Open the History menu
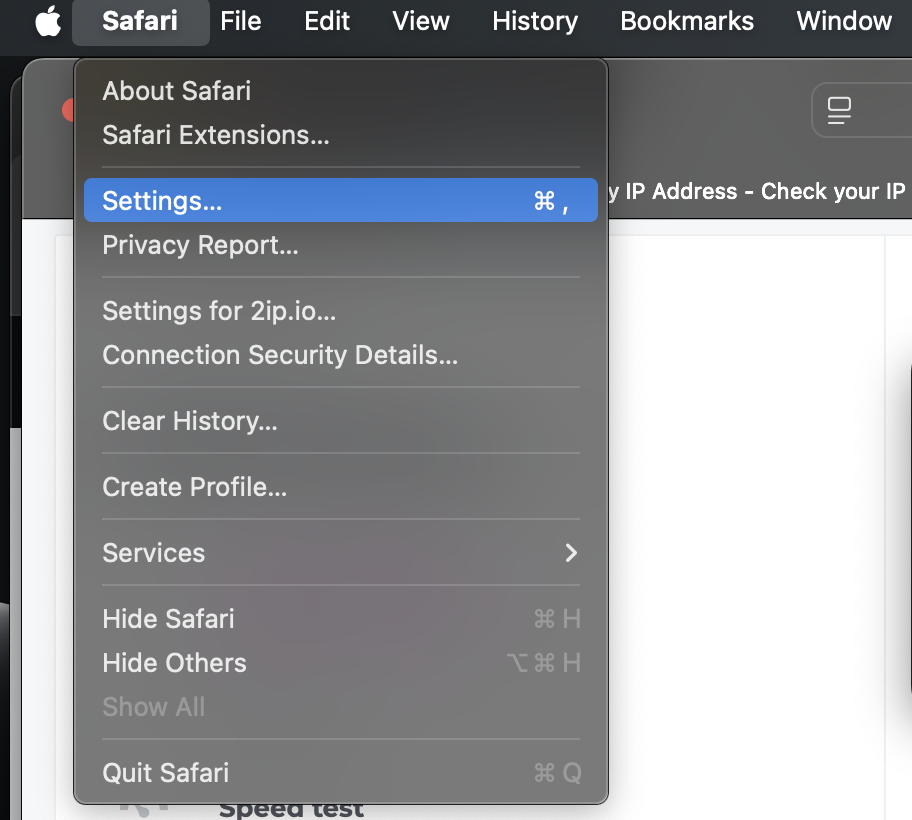This screenshot has width=912, height=820. pyautogui.click(x=535, y=22)
